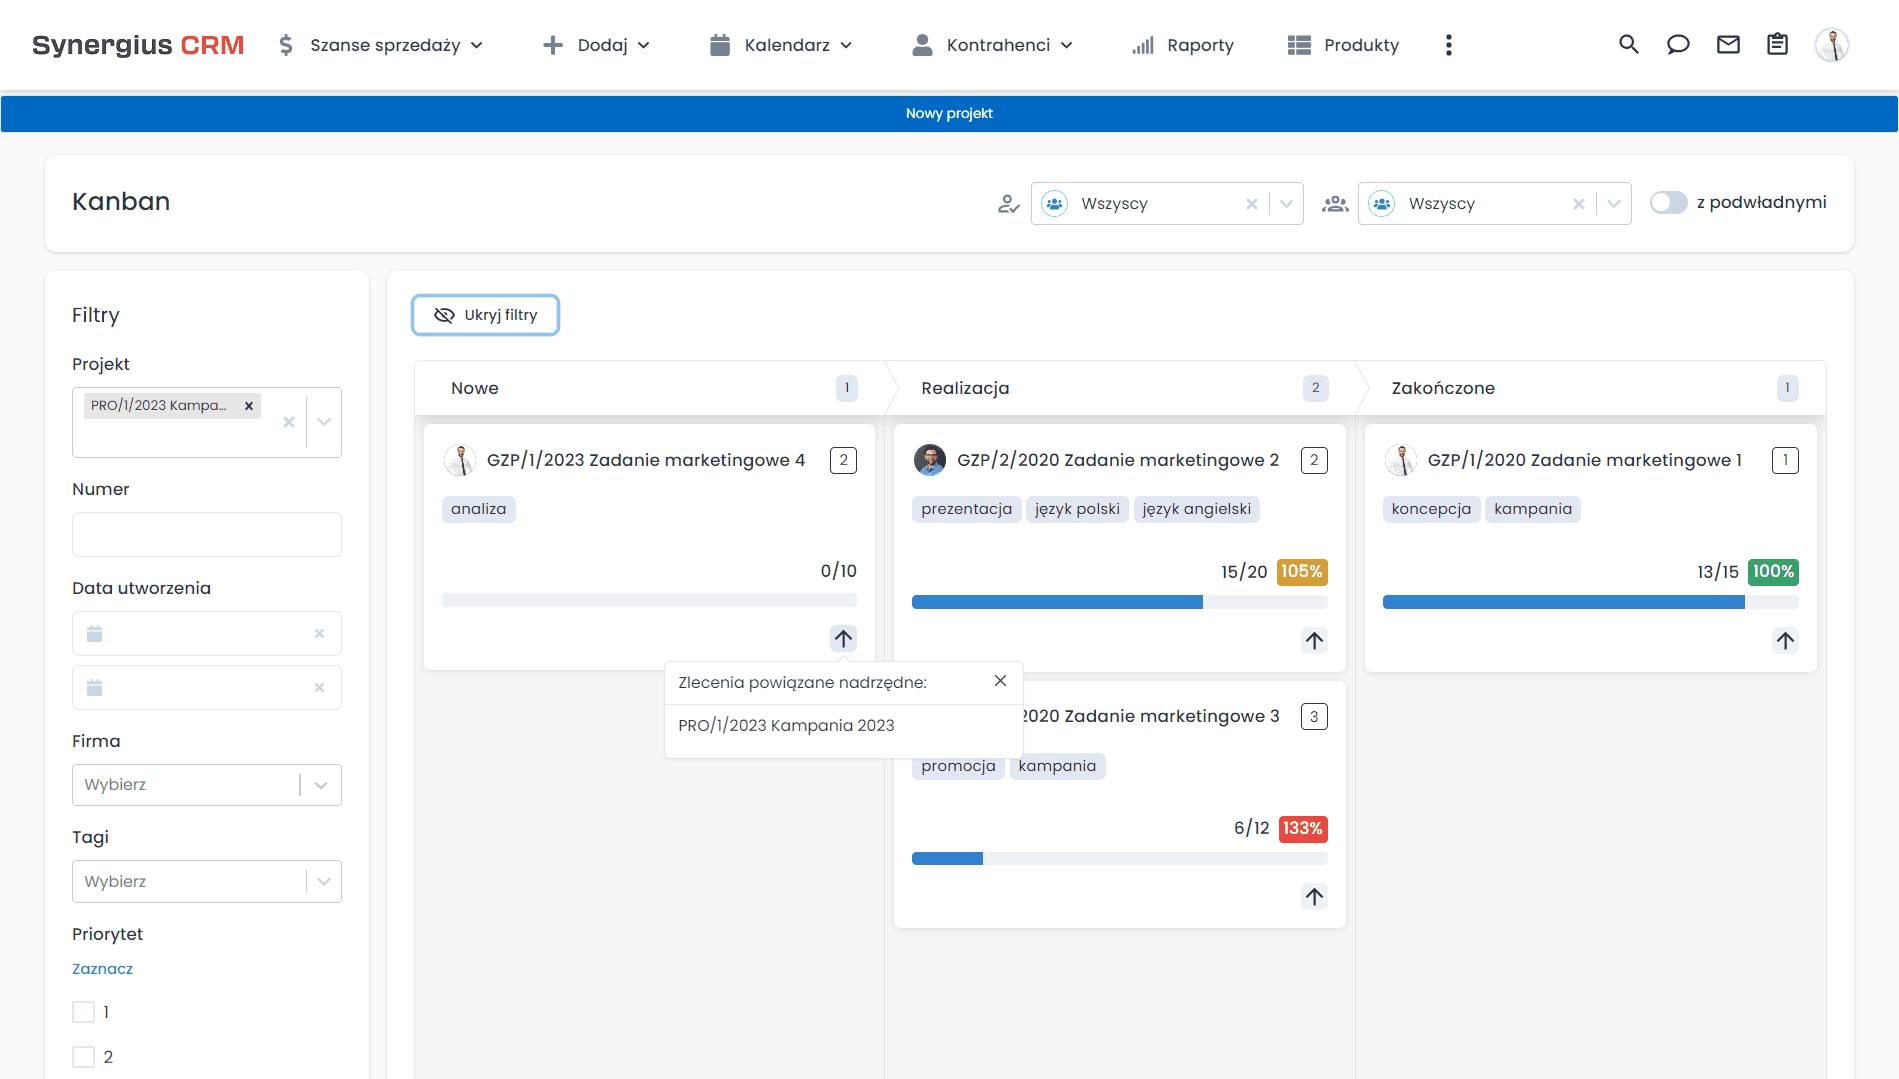The width and height of the screenshot is (1899, 1079).
Task: Check priority checkbox 2
Action: tap(83, 1056)
